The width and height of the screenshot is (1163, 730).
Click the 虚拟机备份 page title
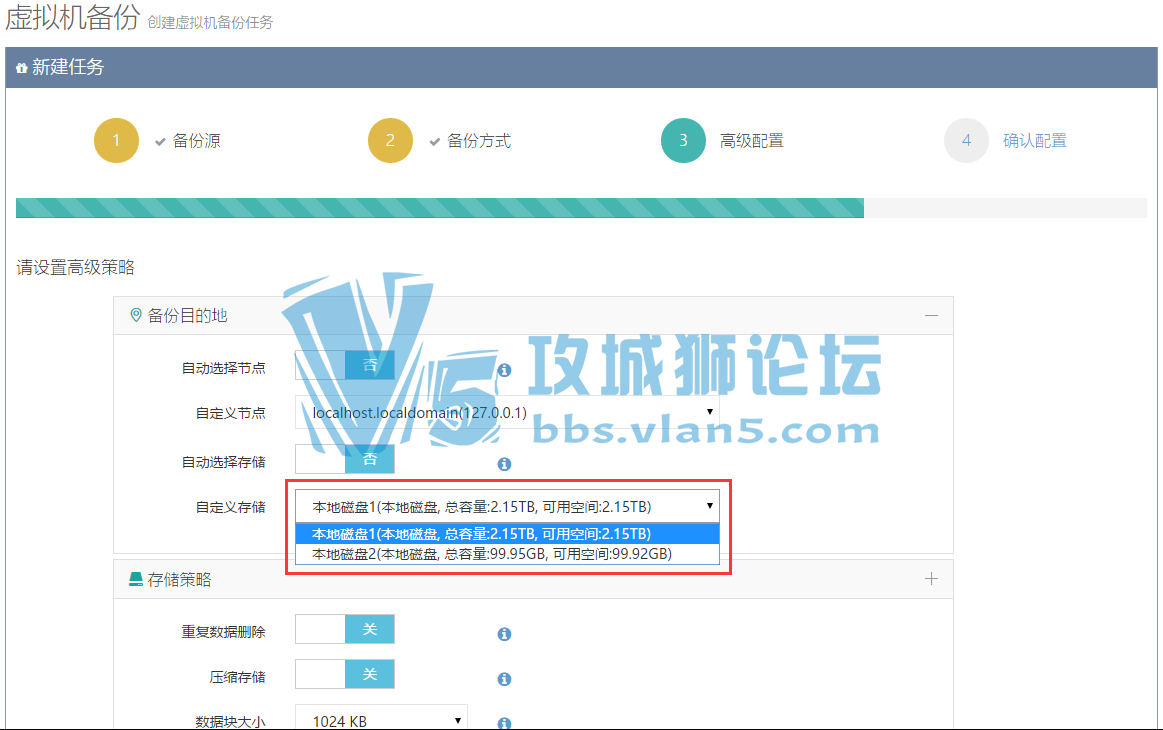coord(72,16)
